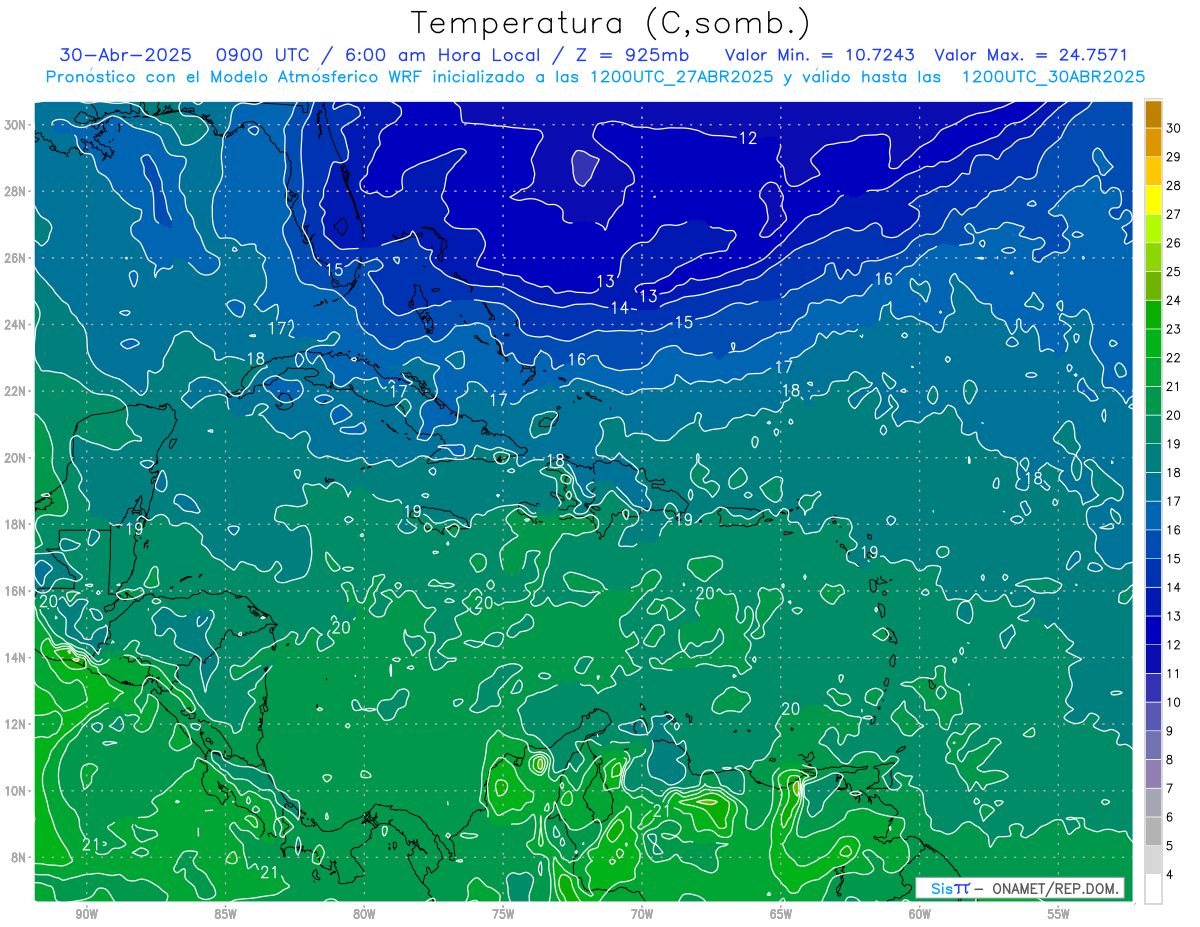Choose the 16N latitude axis label
This screenshot has width=1200, height=927.
coord(16,591)
